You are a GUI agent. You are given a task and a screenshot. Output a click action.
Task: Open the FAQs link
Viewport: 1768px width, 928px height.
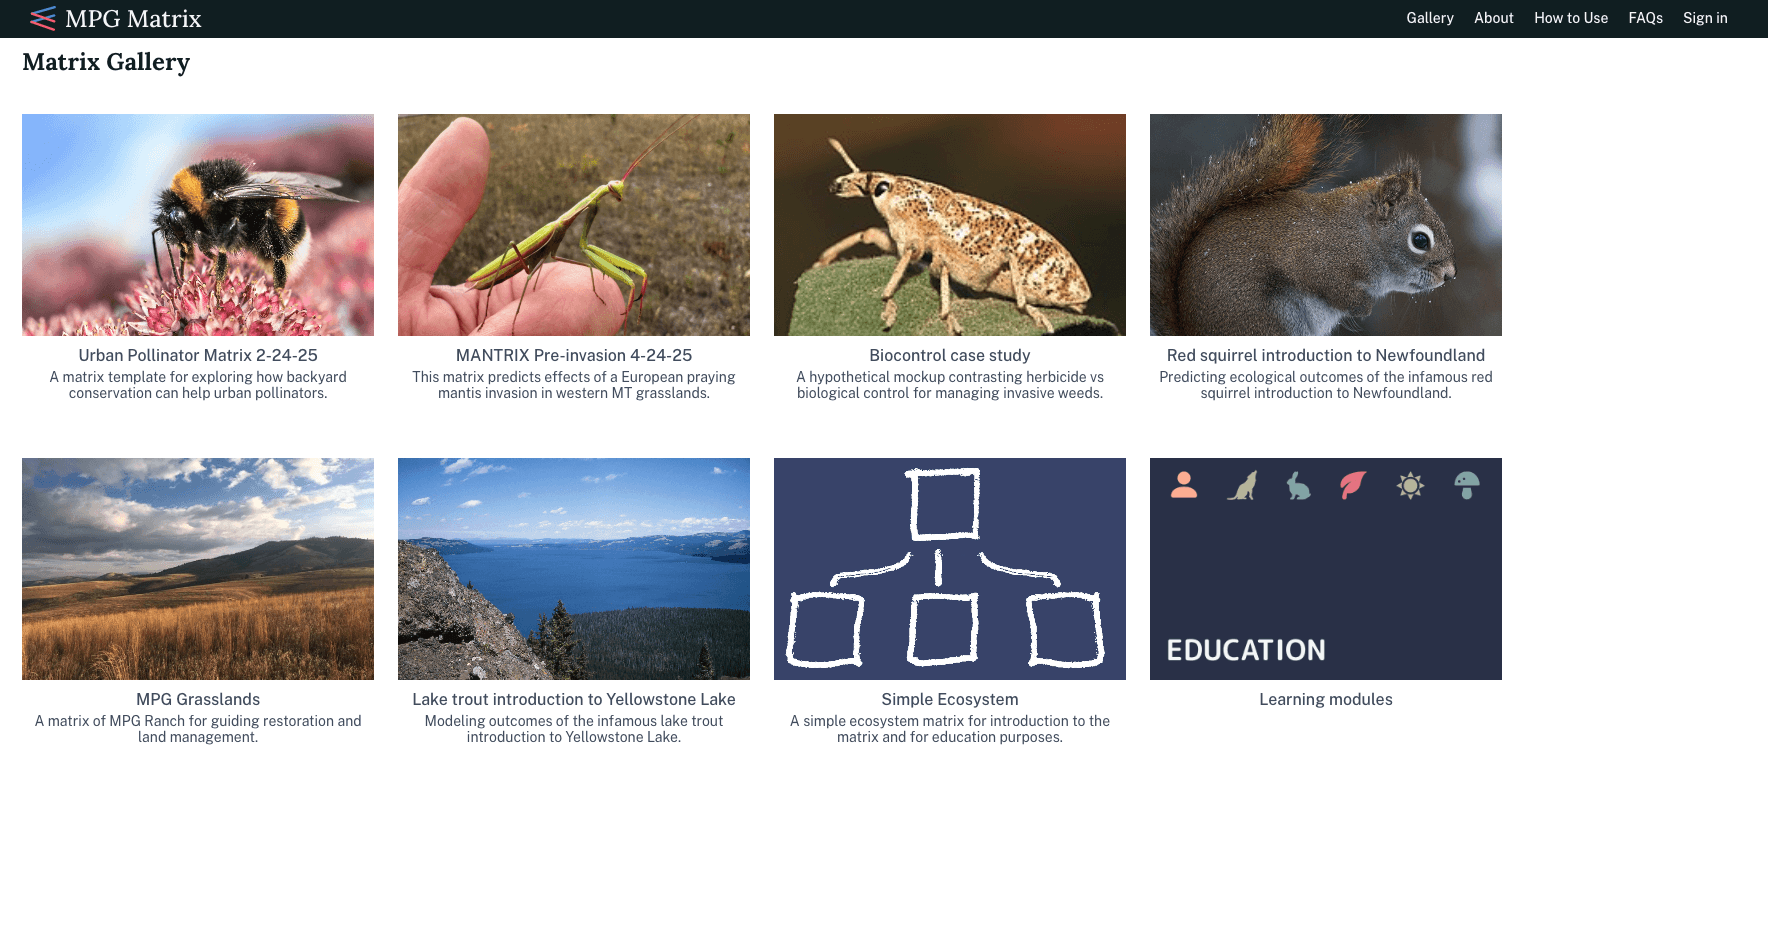pyautogui.click(x=1645, y=18)
